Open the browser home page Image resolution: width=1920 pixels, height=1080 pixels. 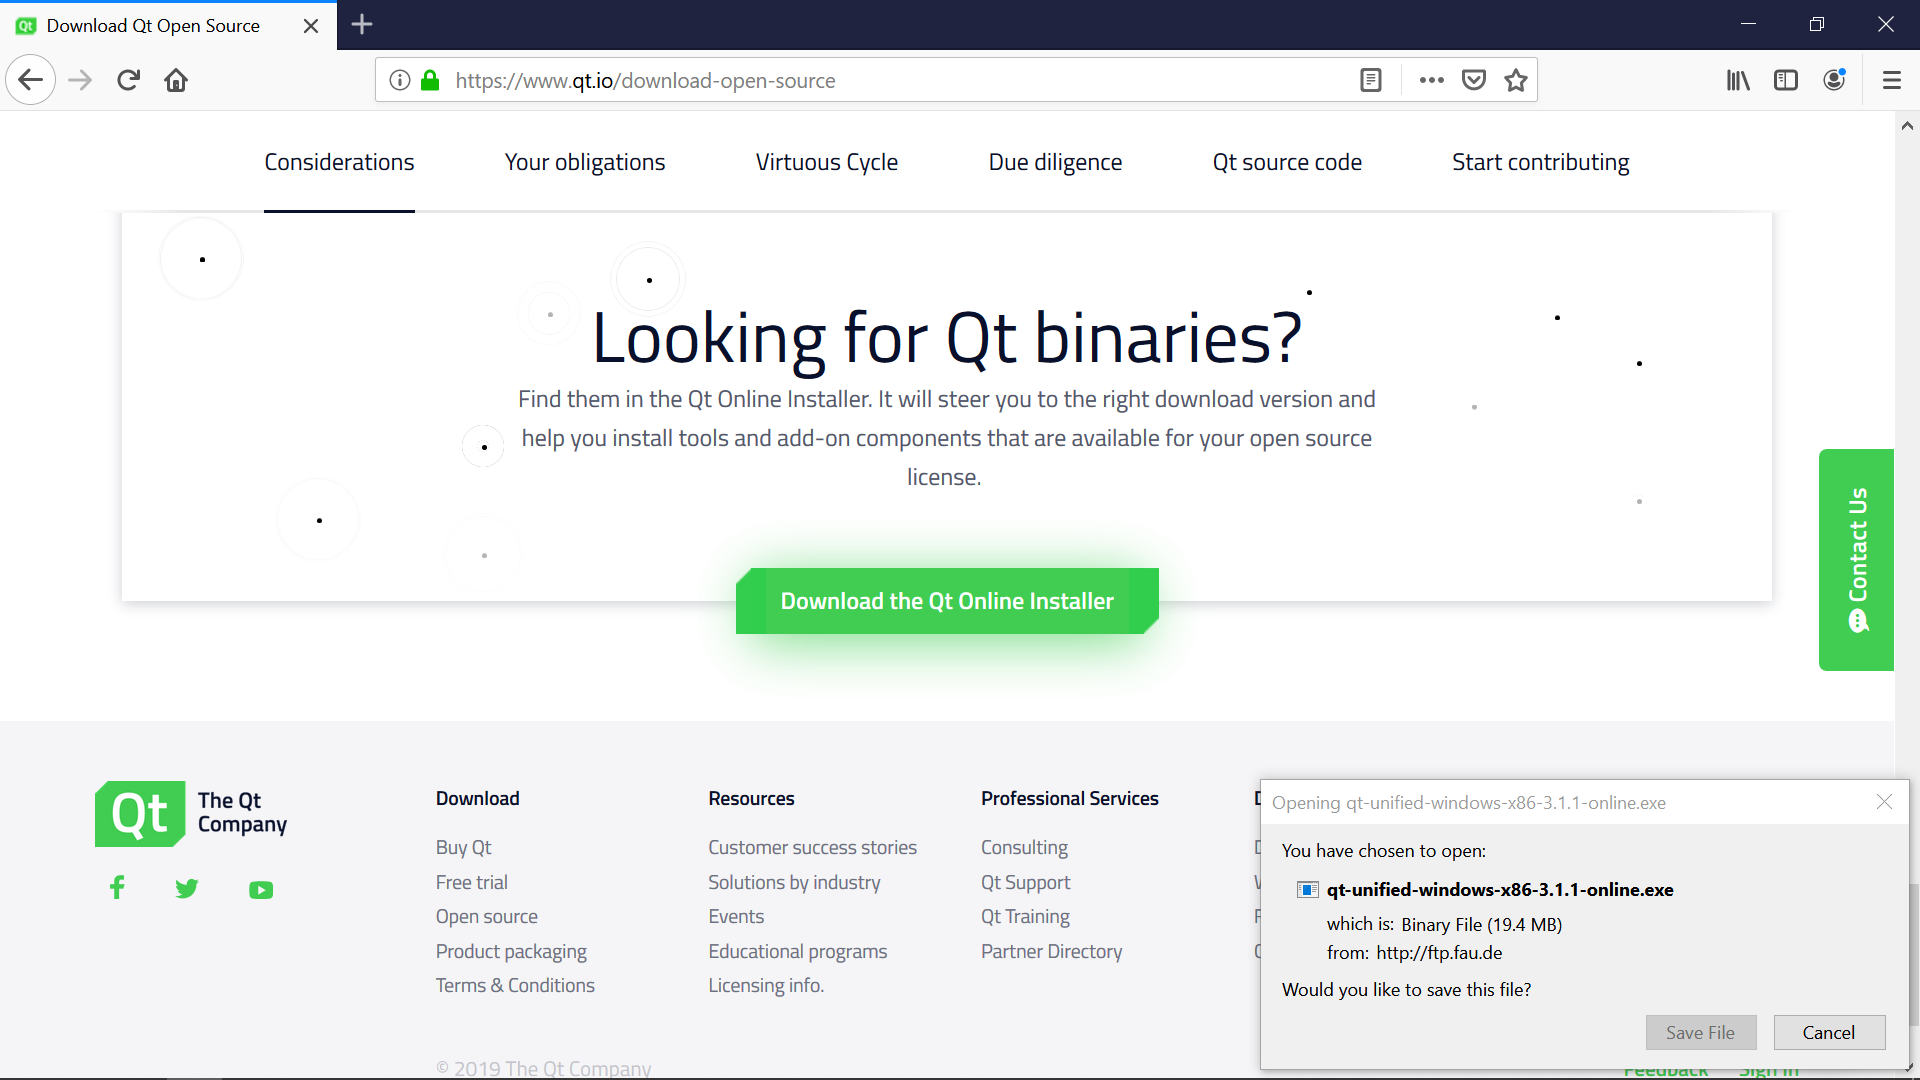(176, 80)
